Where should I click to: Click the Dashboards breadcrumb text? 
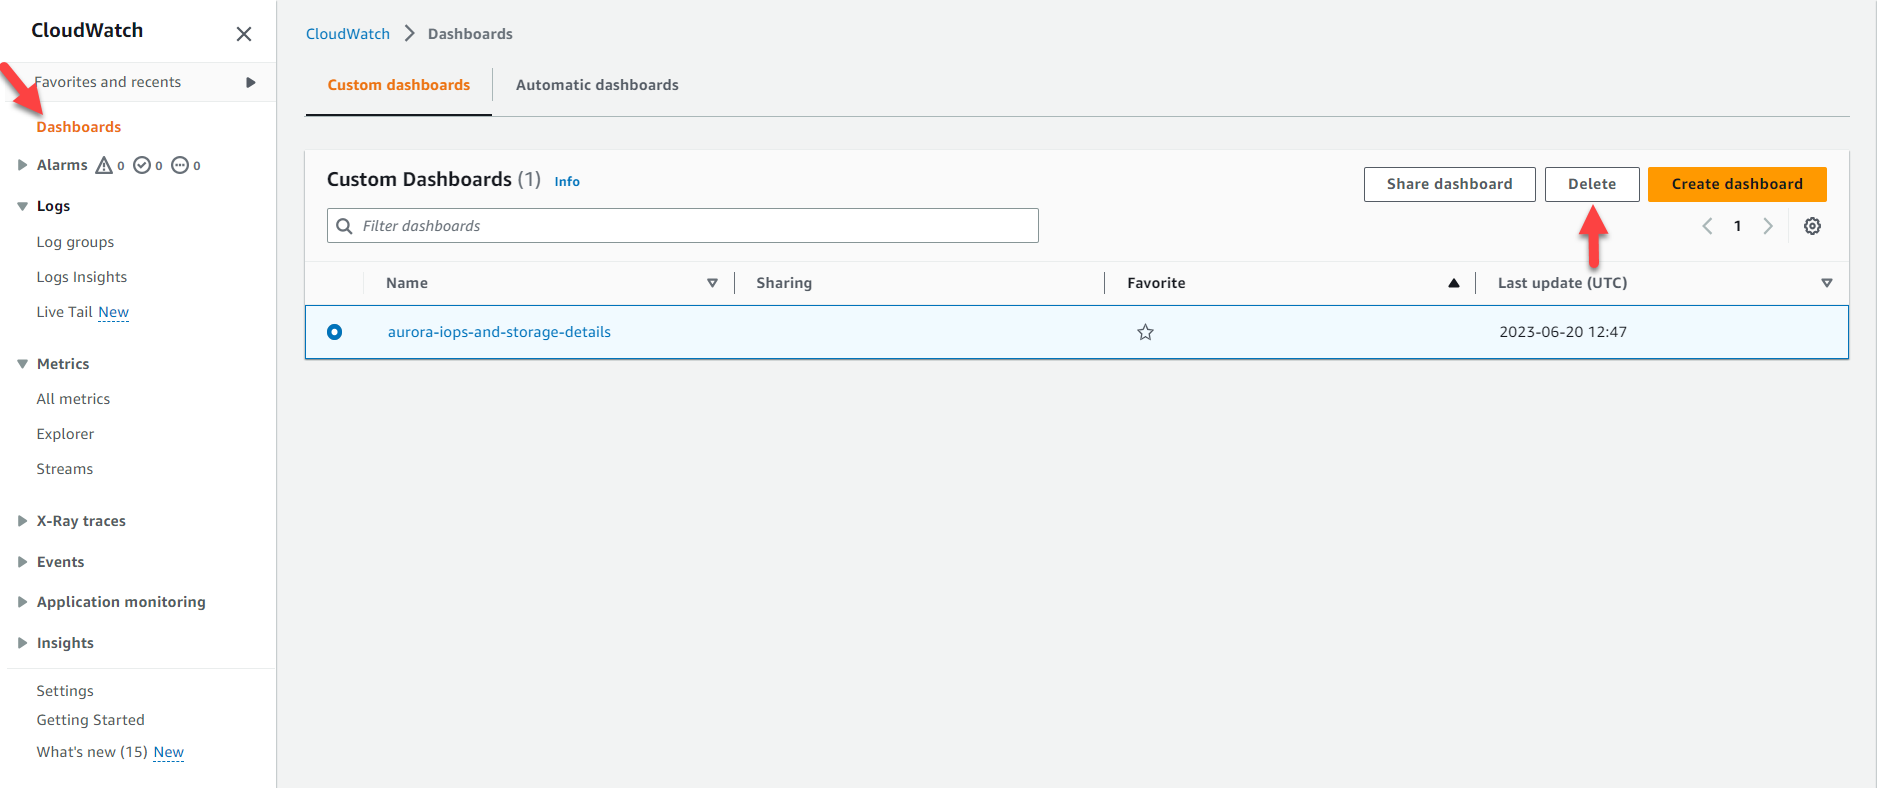point(470,34)
